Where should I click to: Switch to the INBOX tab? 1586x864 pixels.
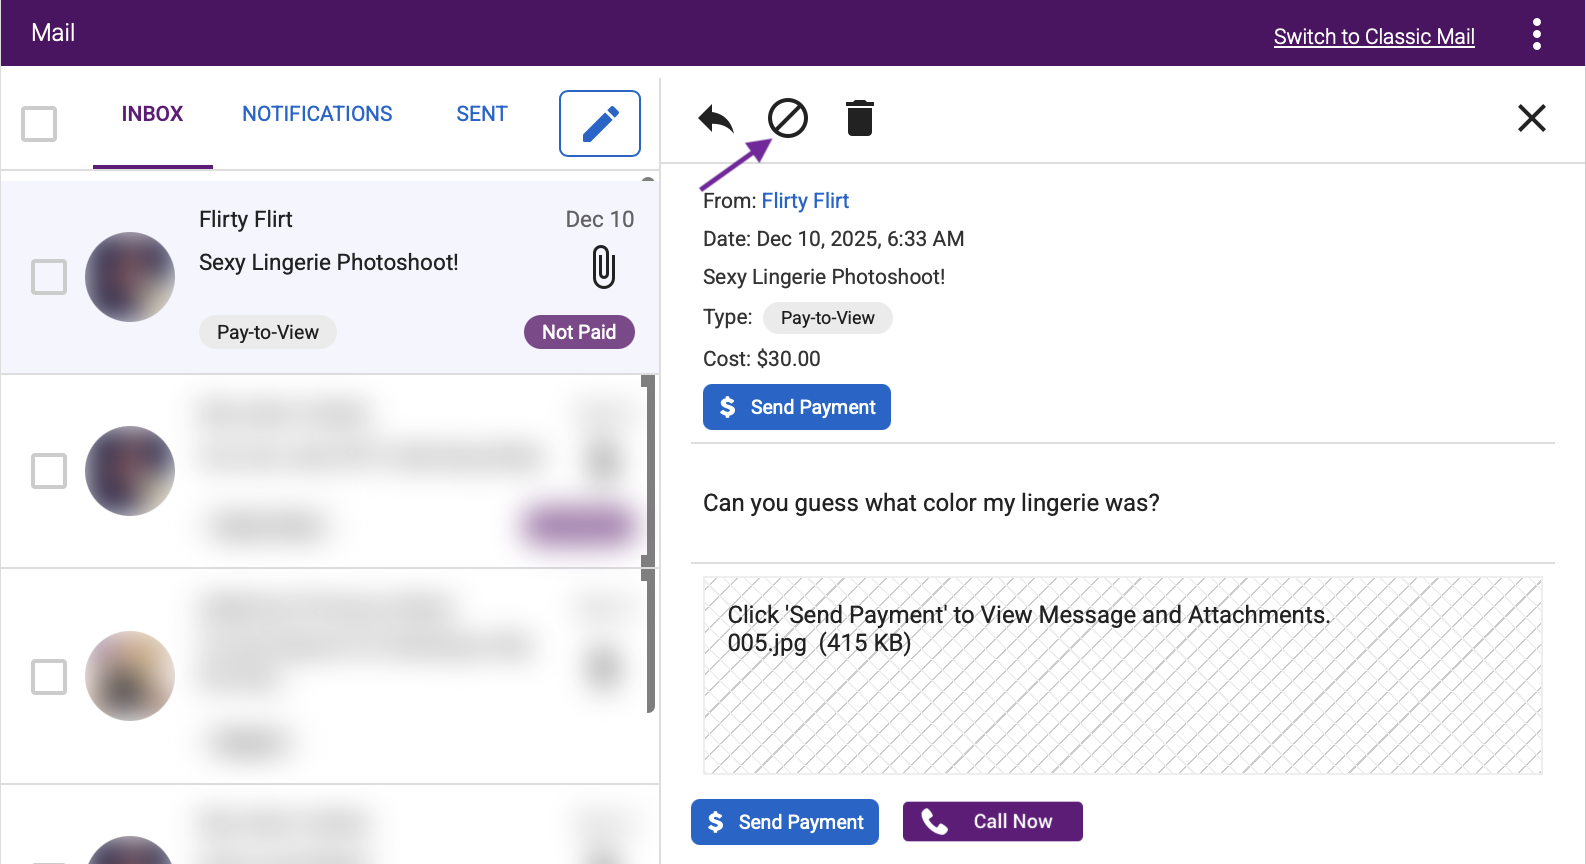152,114
